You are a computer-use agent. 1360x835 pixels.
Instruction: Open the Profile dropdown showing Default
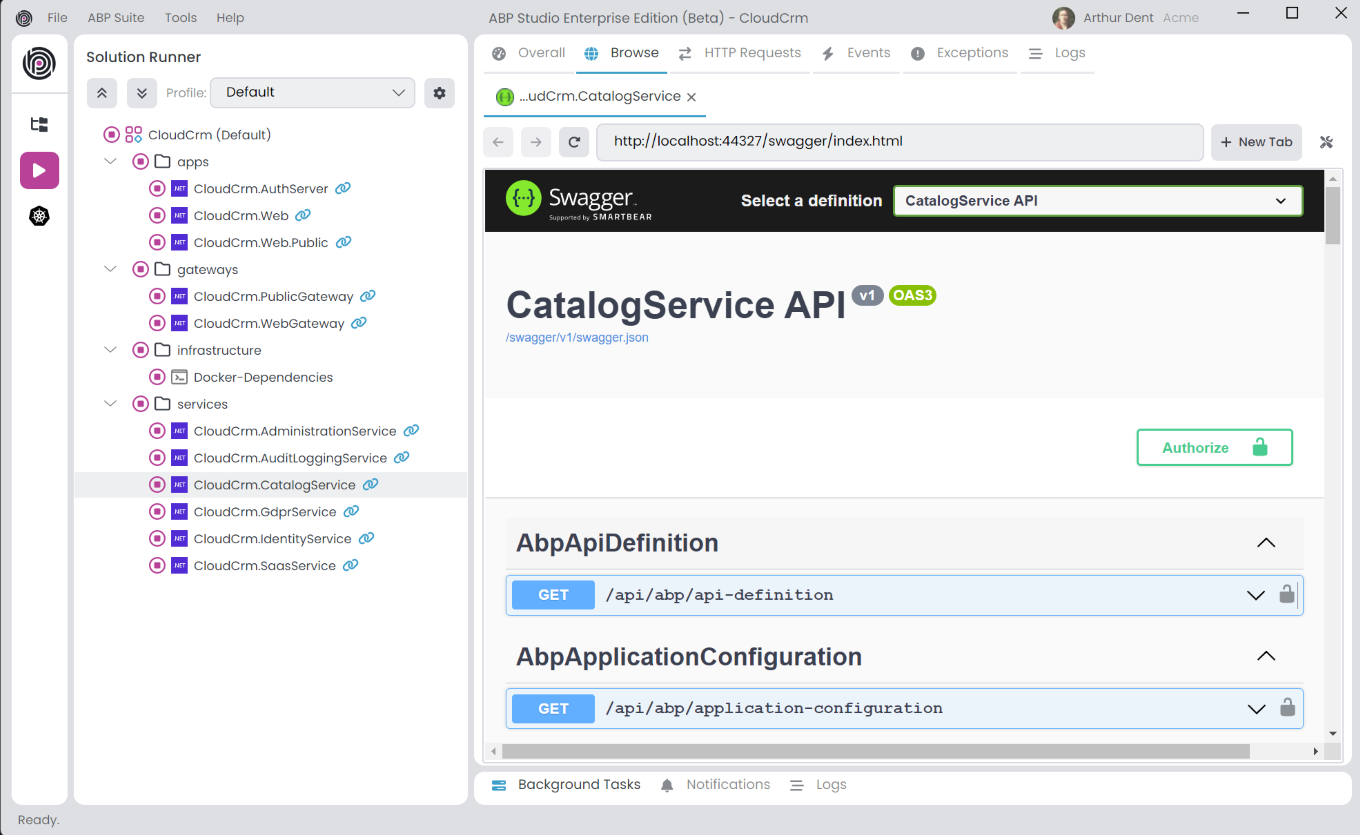tap(312, 92)
